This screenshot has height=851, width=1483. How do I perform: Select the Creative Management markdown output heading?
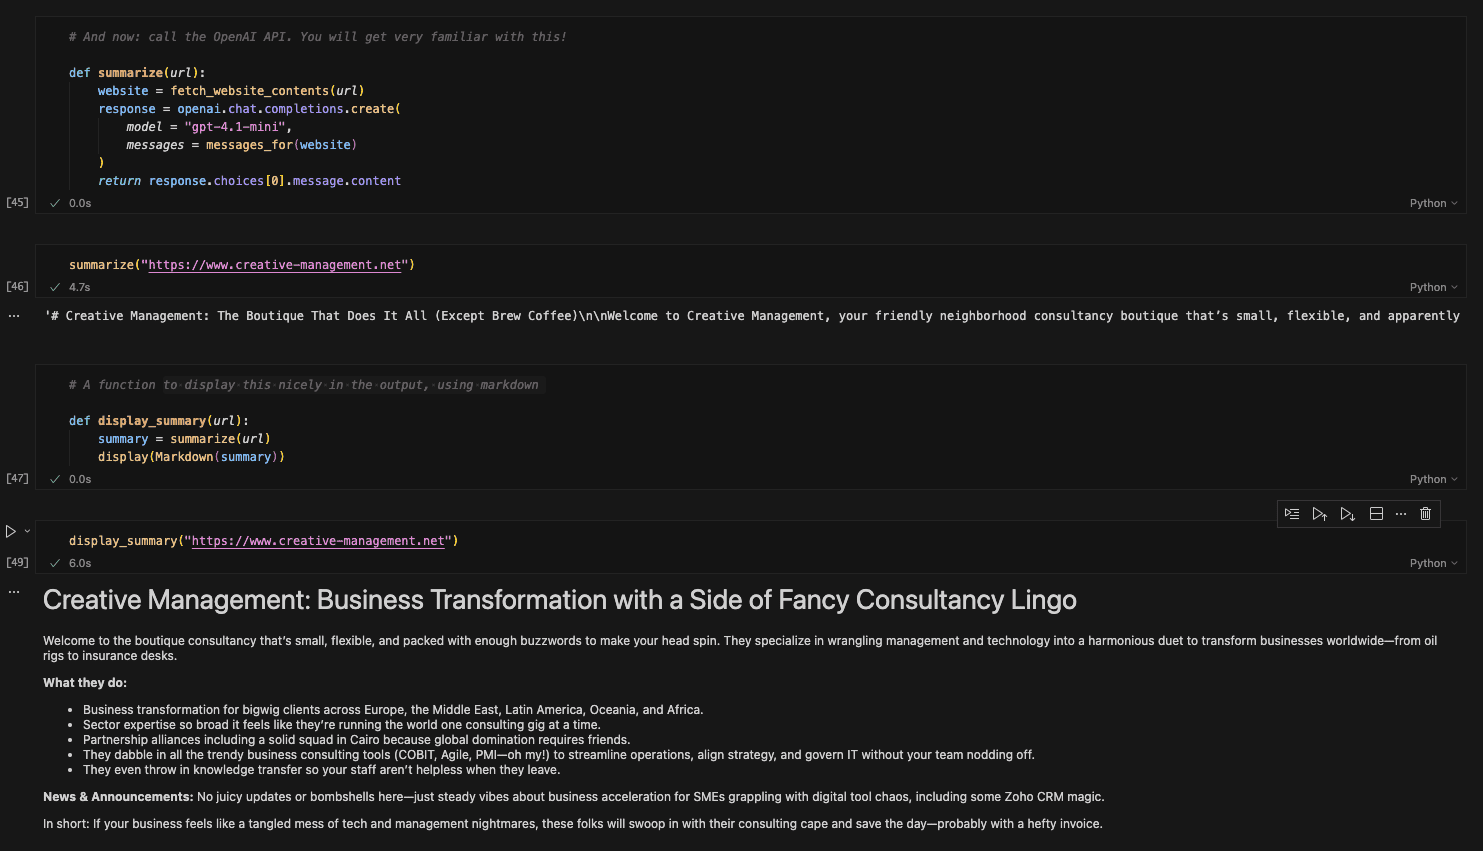click(x=559, y=600)
